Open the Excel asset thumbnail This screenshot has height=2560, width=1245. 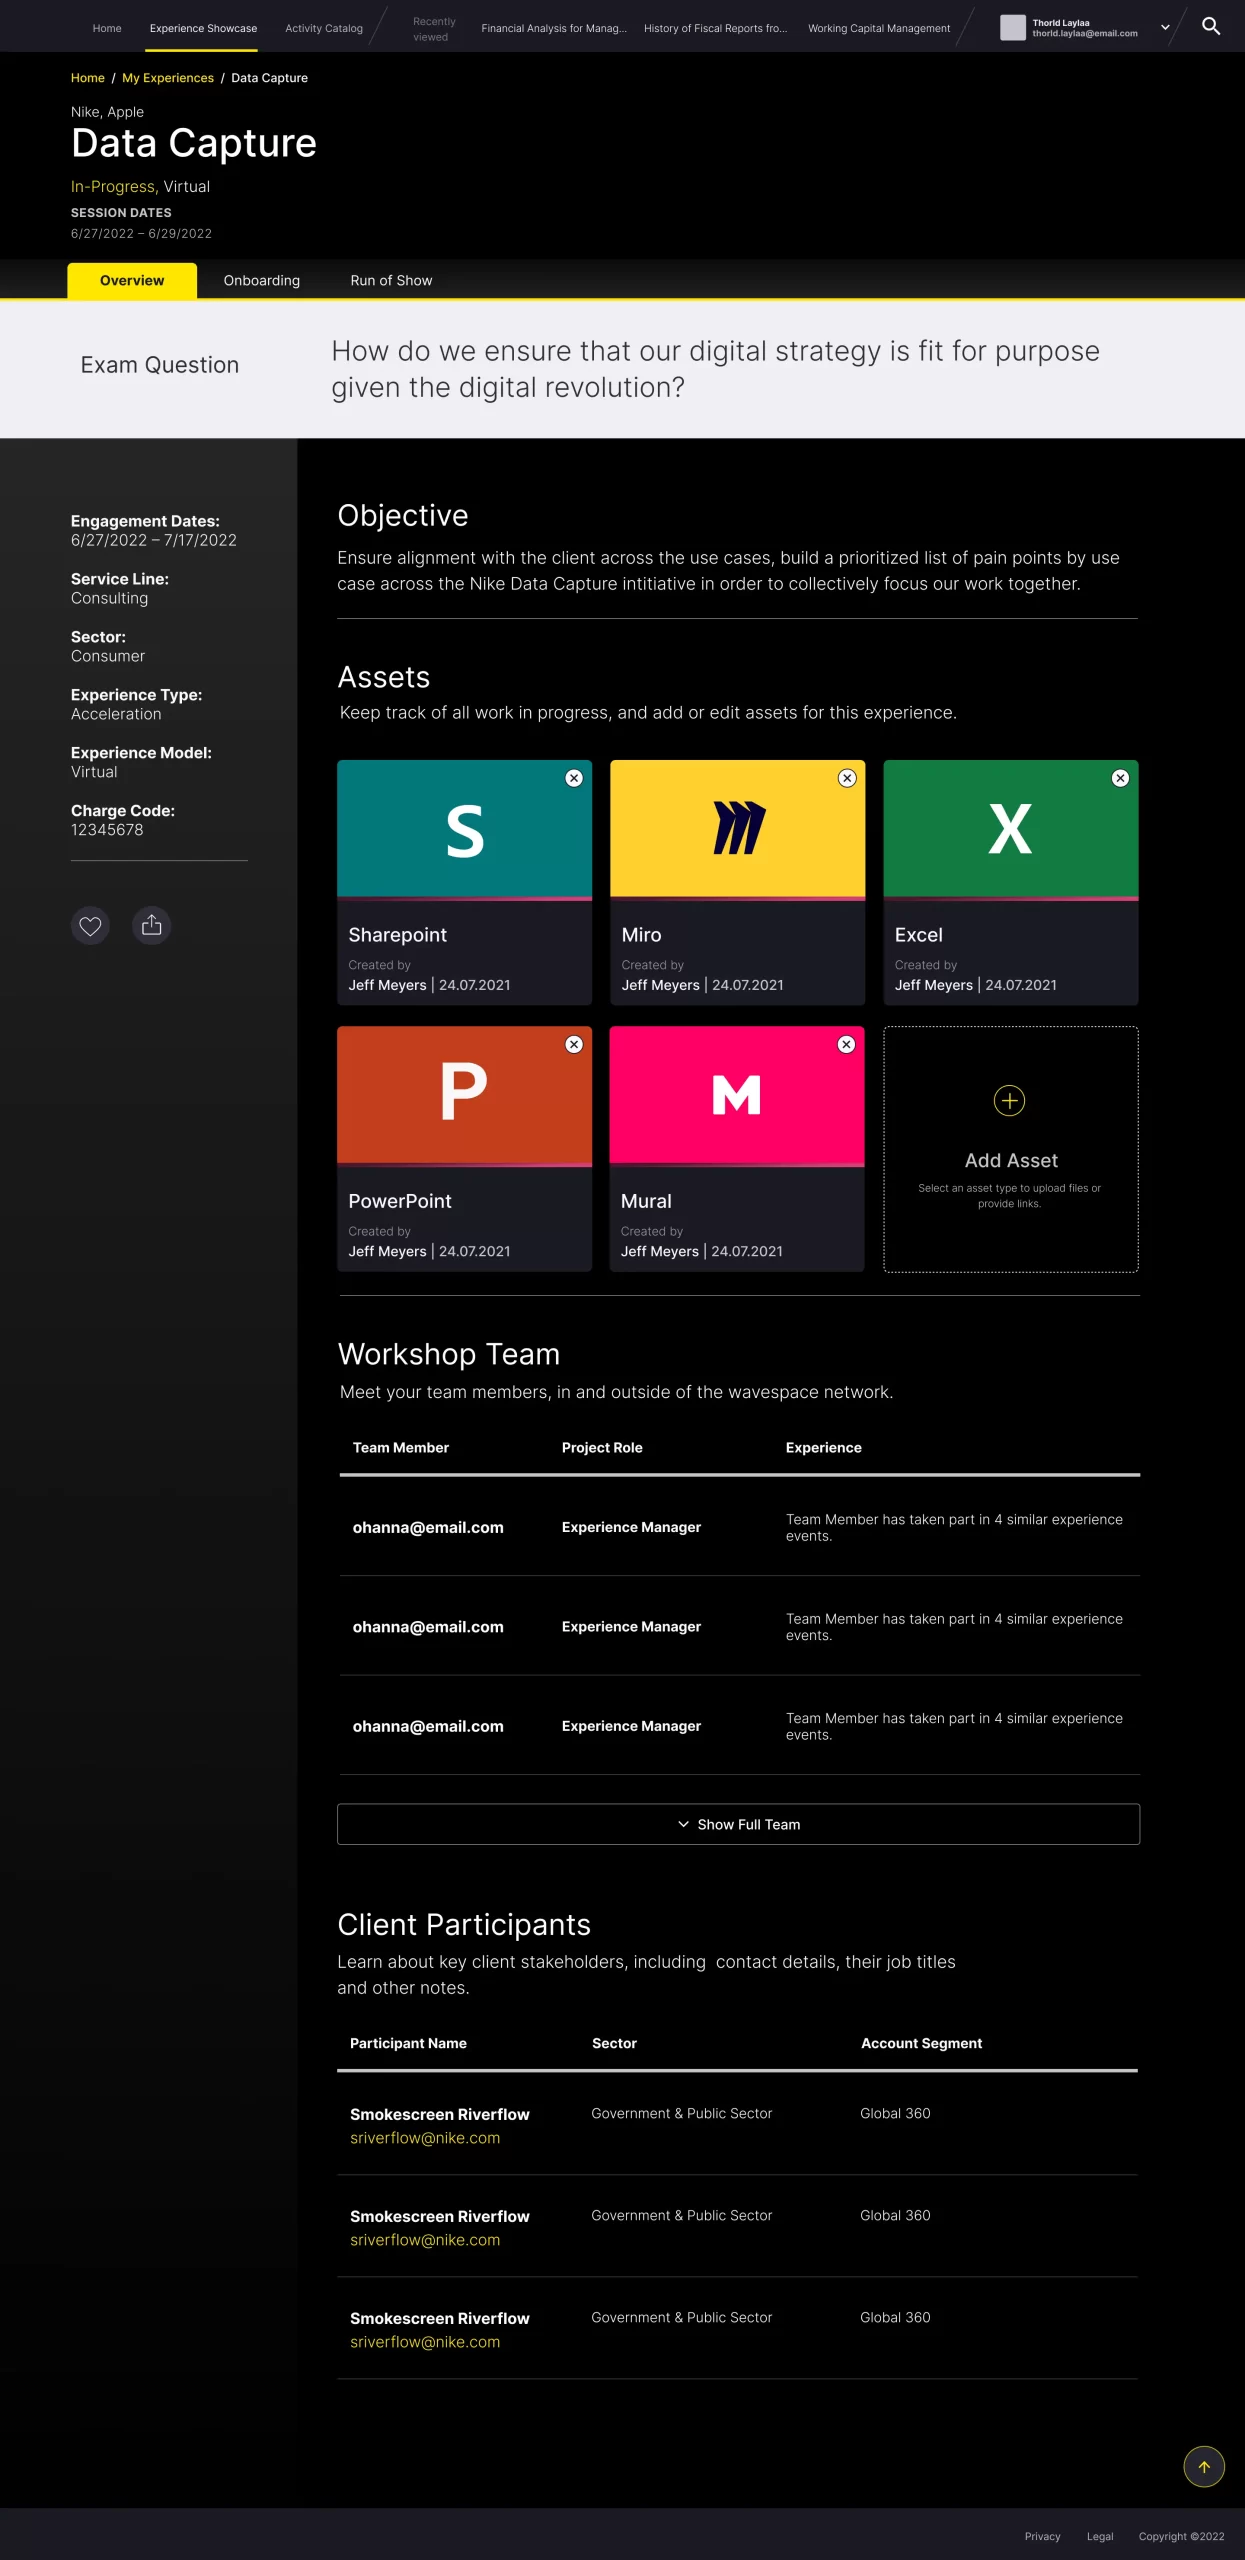click(1011, 829)
